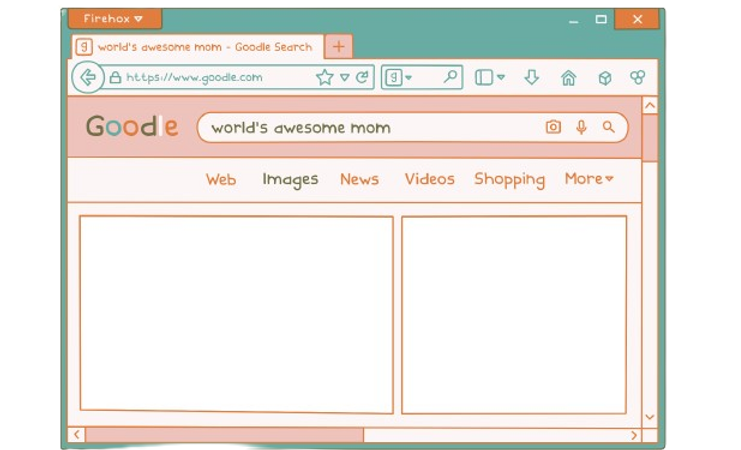Expand the More results menu
Viewport: 741px width, 450px height.
click(x=589, y=179)
